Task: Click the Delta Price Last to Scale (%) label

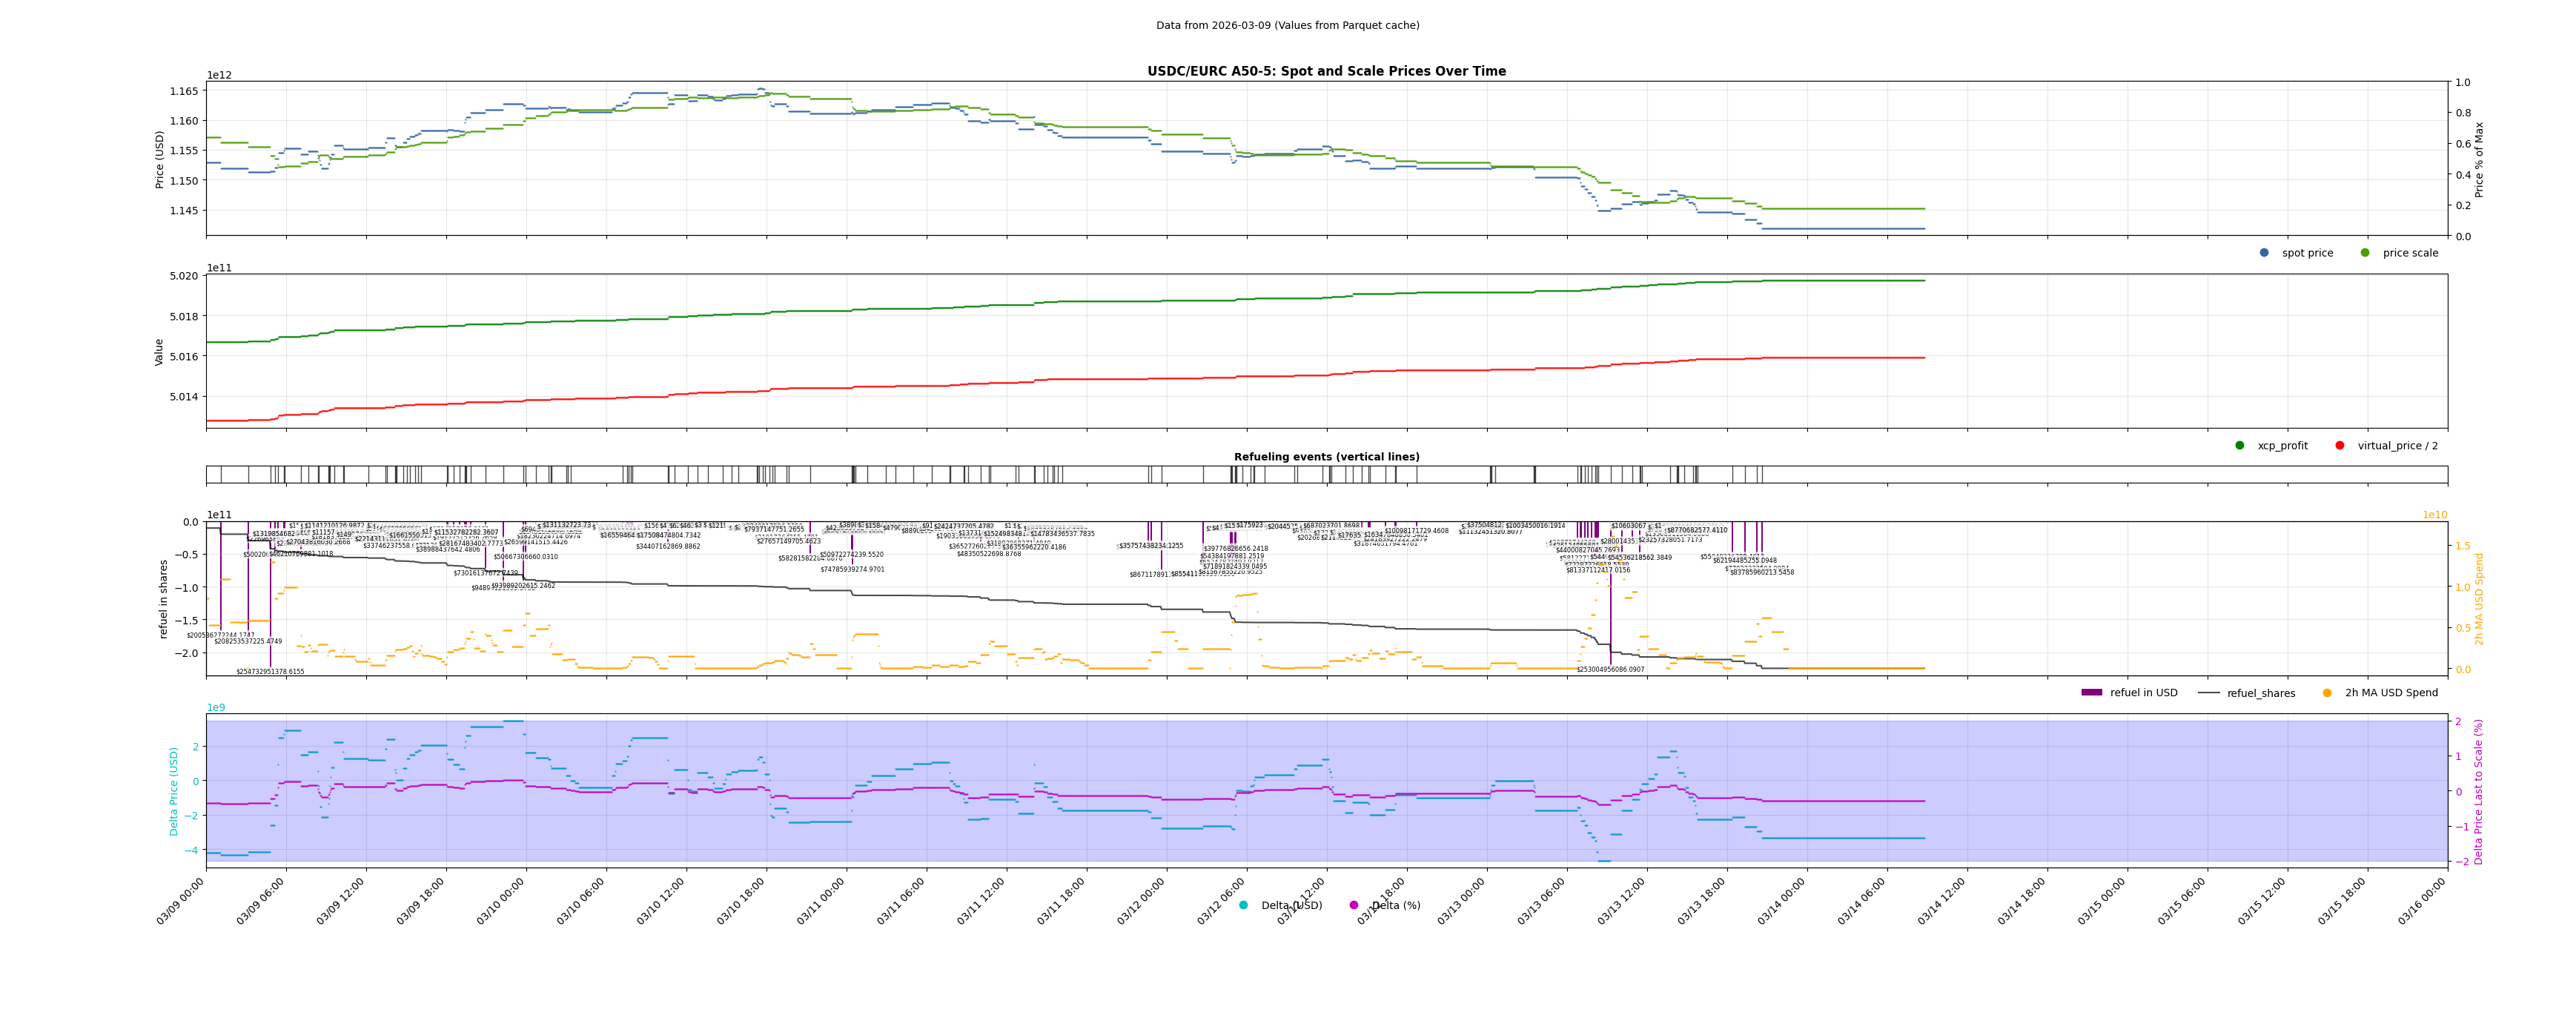Action: pos(2479,791)
